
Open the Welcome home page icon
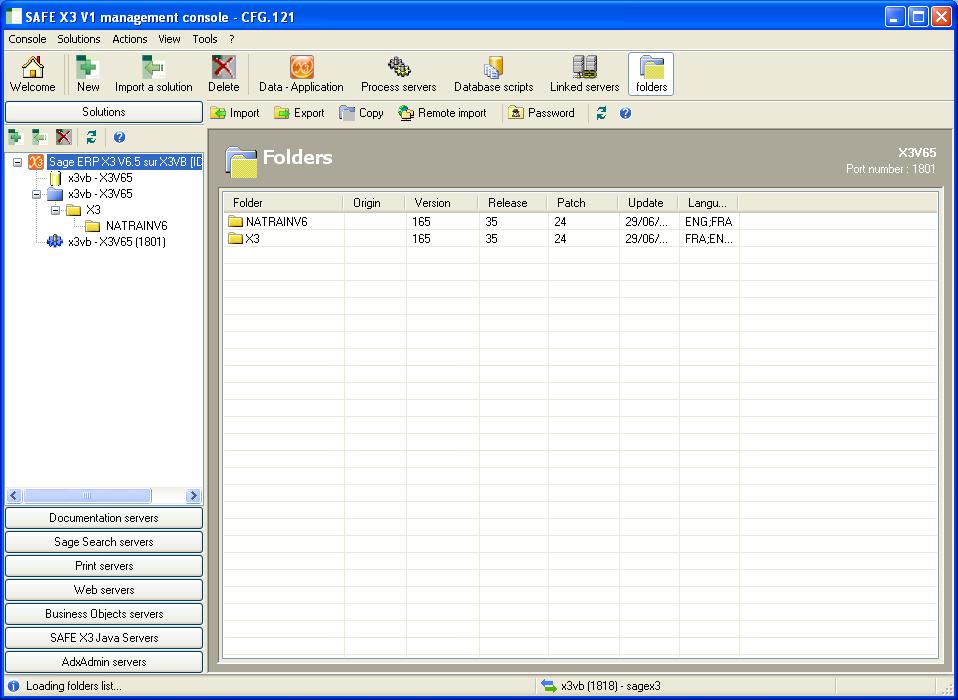[32, 74]
